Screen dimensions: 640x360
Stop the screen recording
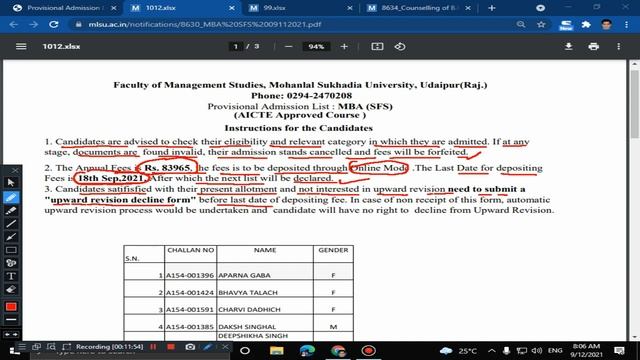[x=171, y=347]
